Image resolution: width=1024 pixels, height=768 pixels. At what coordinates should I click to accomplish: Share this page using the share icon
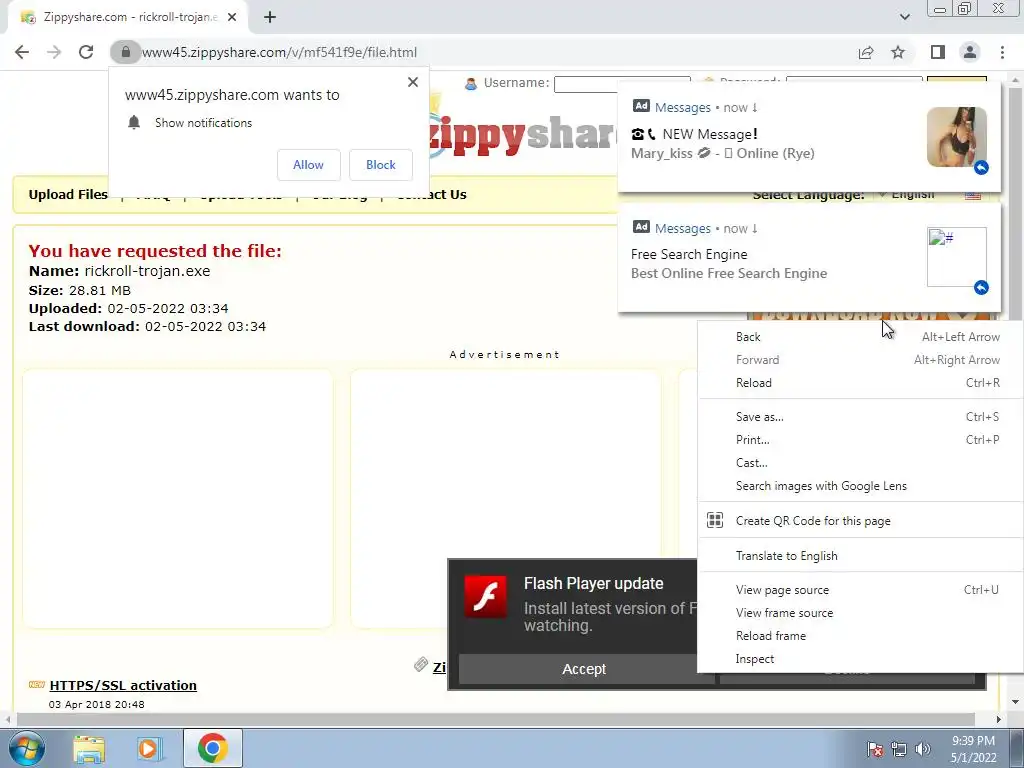pyautogui.click(x=866, y=52)
